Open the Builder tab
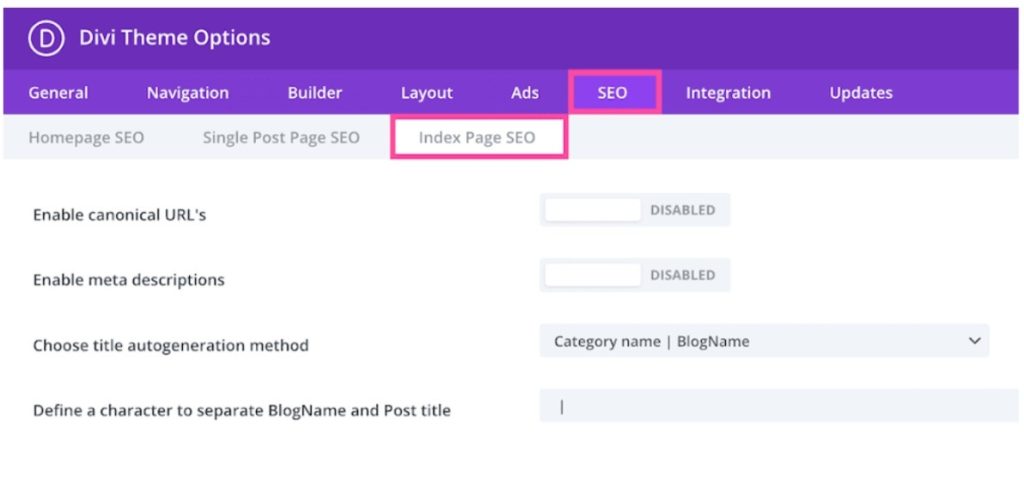The height and width of the screenshot is (482, 1024). (315, 93)
